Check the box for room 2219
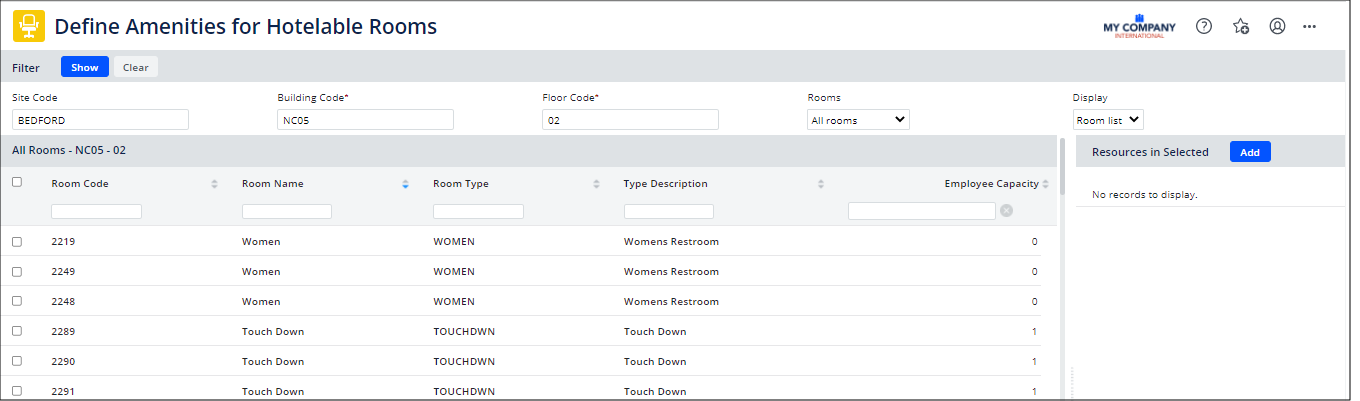Viewport: 1360px width, 401px height. pos(16,242)
